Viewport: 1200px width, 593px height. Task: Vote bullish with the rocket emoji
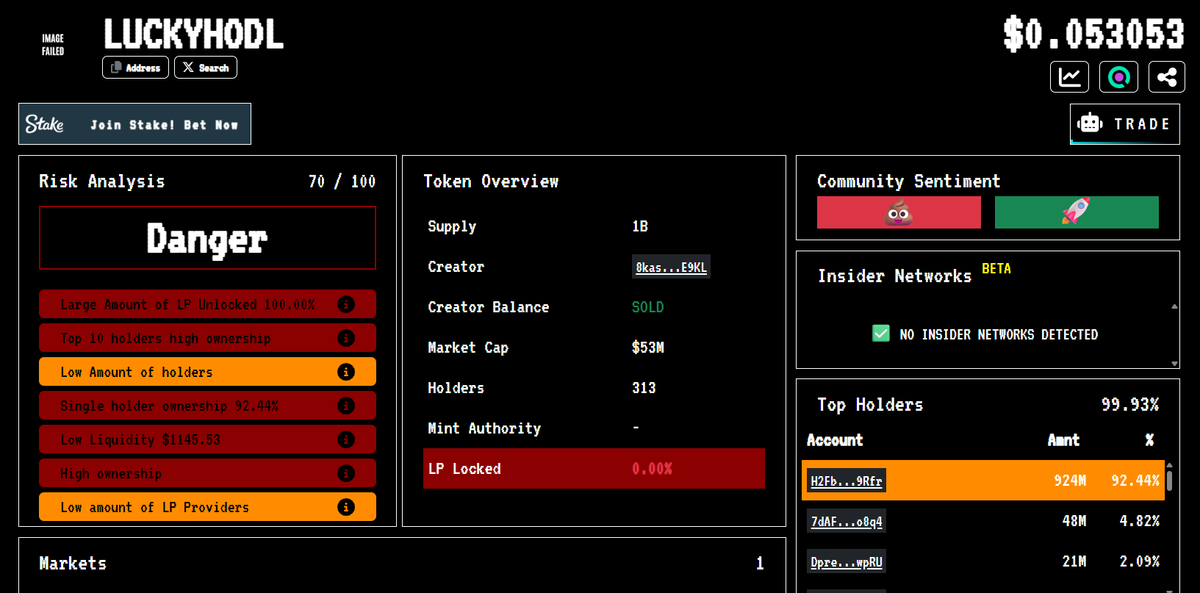pos(1077,212)
